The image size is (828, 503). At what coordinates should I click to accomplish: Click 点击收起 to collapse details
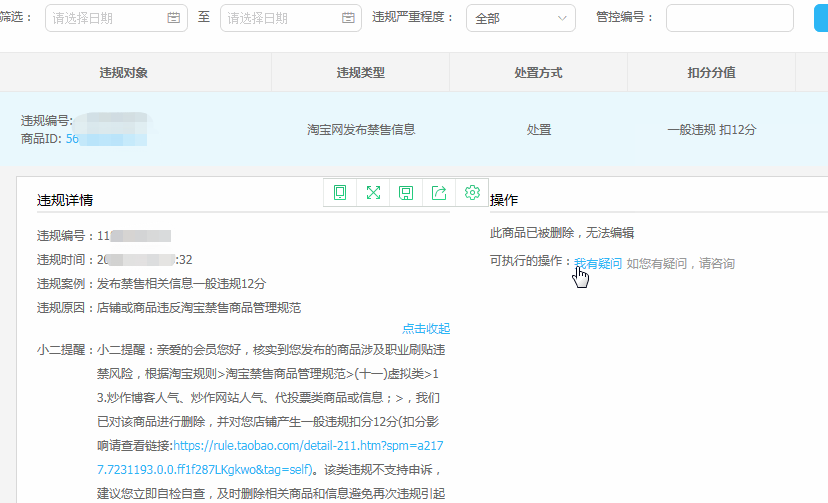(x=426, y=328)
